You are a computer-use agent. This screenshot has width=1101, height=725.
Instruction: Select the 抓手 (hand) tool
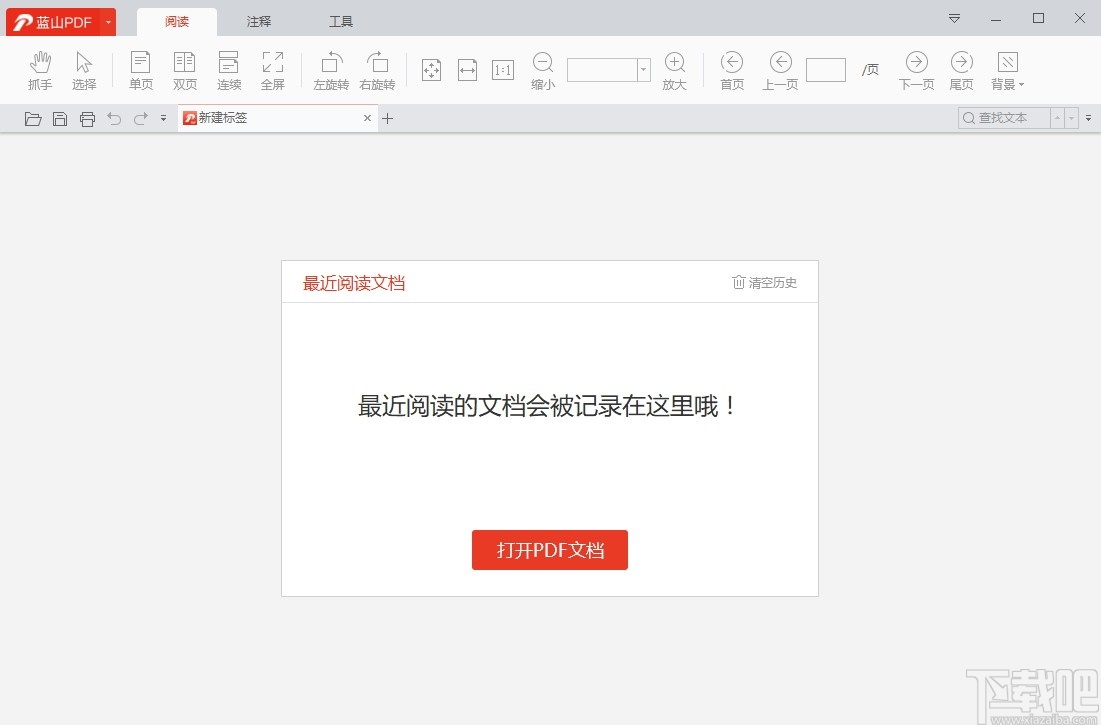pos(40,68)
